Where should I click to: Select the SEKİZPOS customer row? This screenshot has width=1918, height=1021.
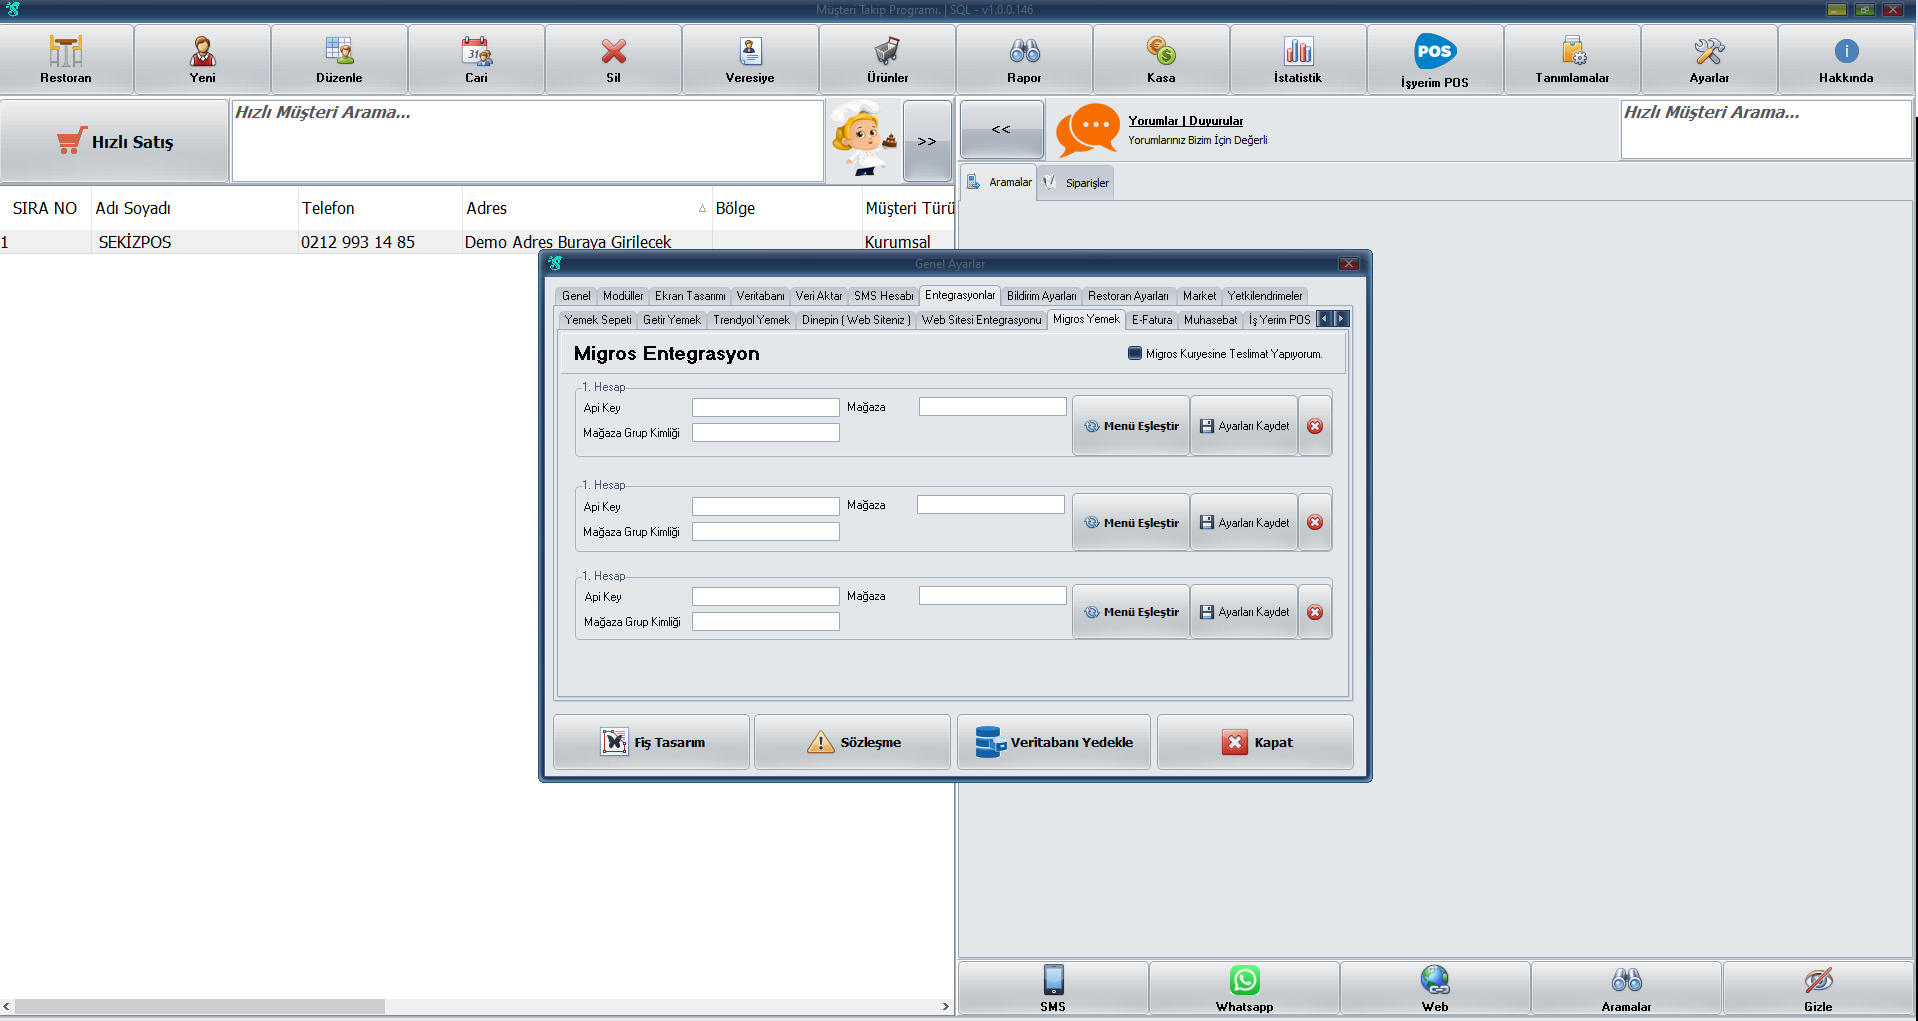click(x=477, y=242)
